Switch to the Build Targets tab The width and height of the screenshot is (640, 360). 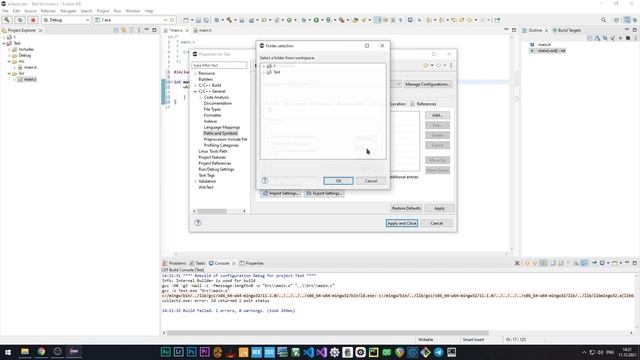tap(567, 30)
